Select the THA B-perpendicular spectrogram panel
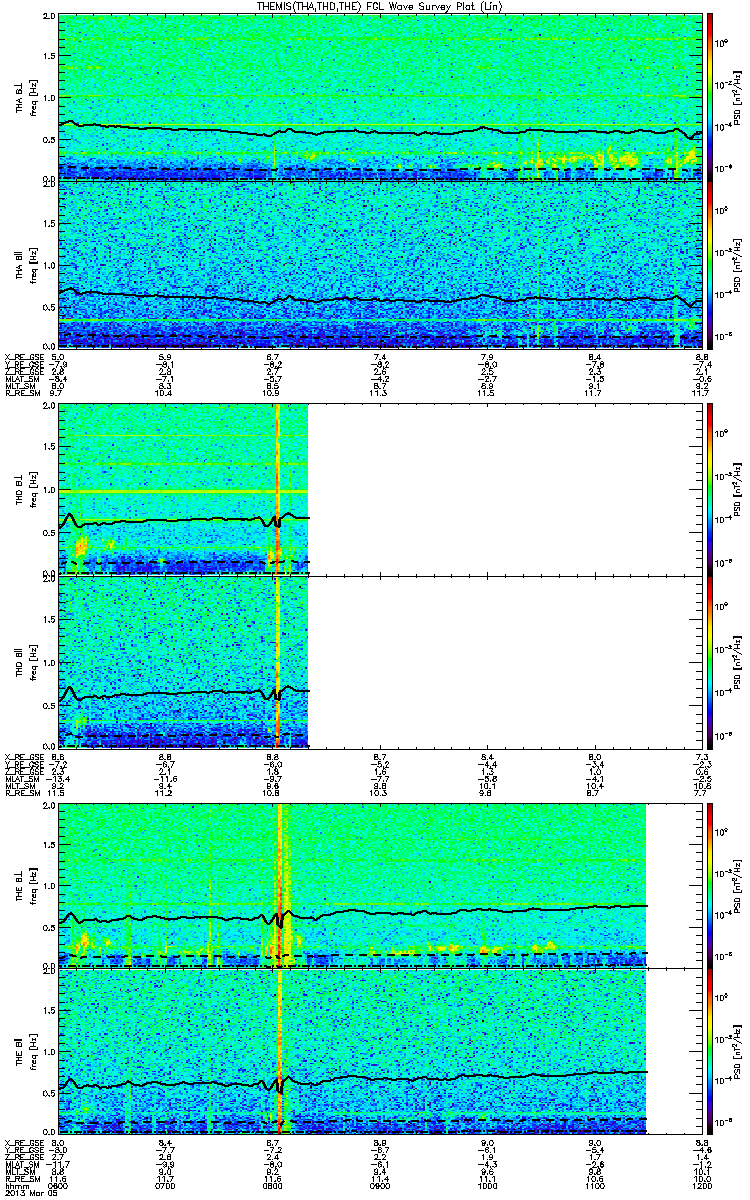 point(381,98)
